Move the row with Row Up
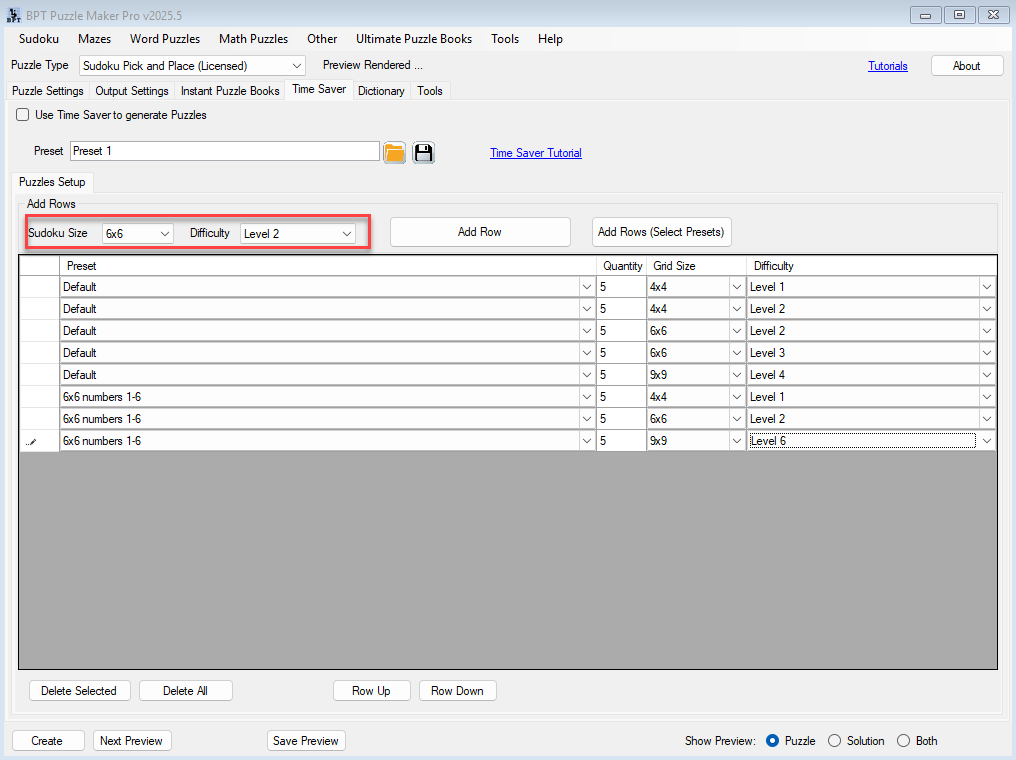 (371, 691)
